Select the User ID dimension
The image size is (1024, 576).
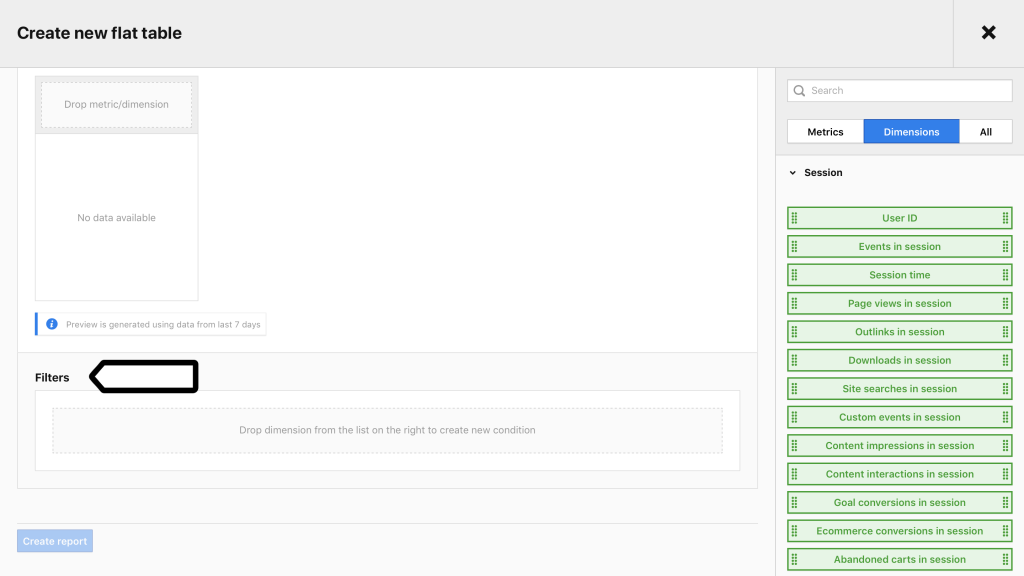click(899, 218)
